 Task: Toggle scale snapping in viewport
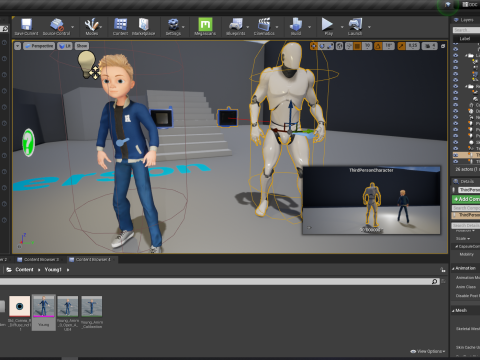(401, 46)
